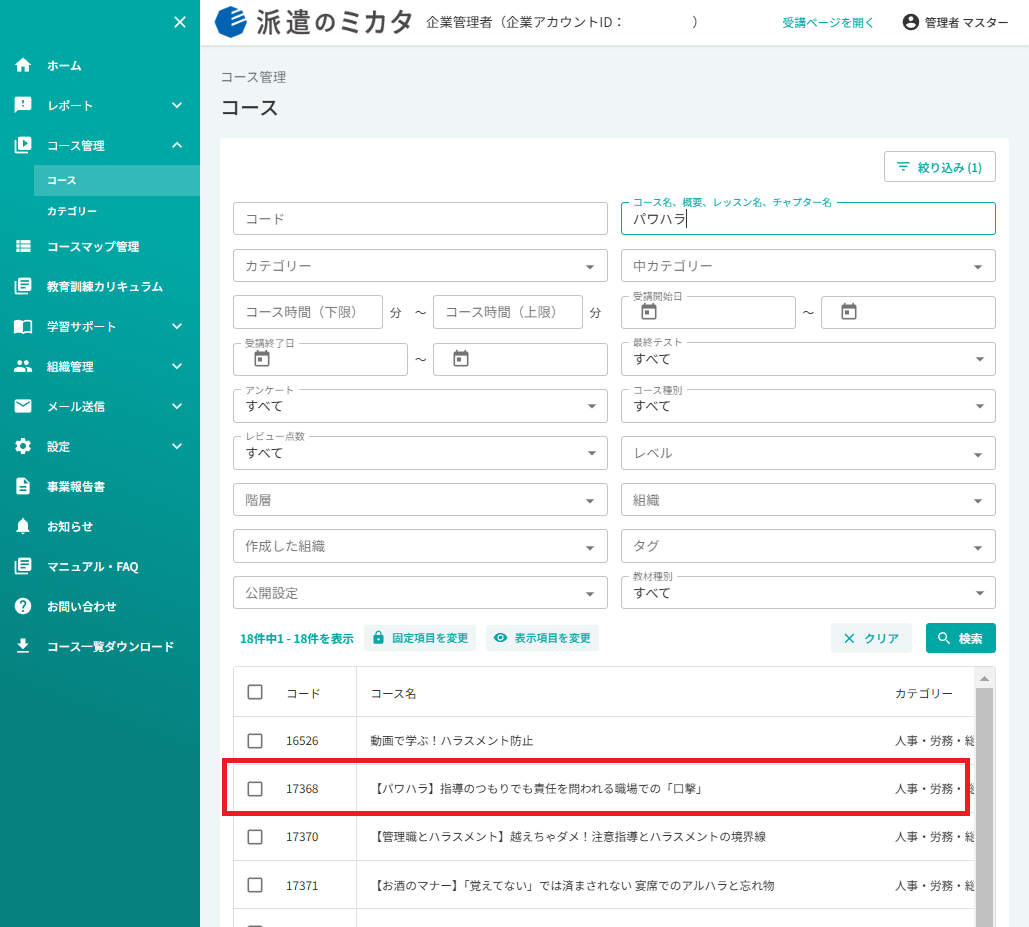1029x927 pixels.
Task: Click the コースマップ管理 list icon
Action: pos(23,247)
